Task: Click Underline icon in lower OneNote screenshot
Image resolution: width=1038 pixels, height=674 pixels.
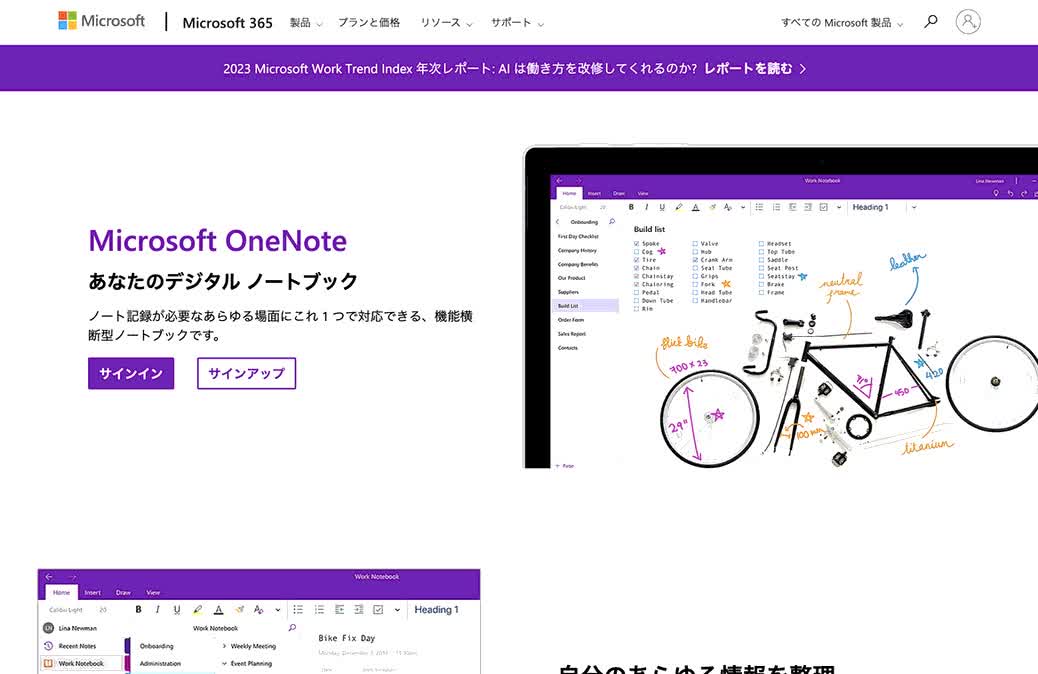Action: point(177,609)
